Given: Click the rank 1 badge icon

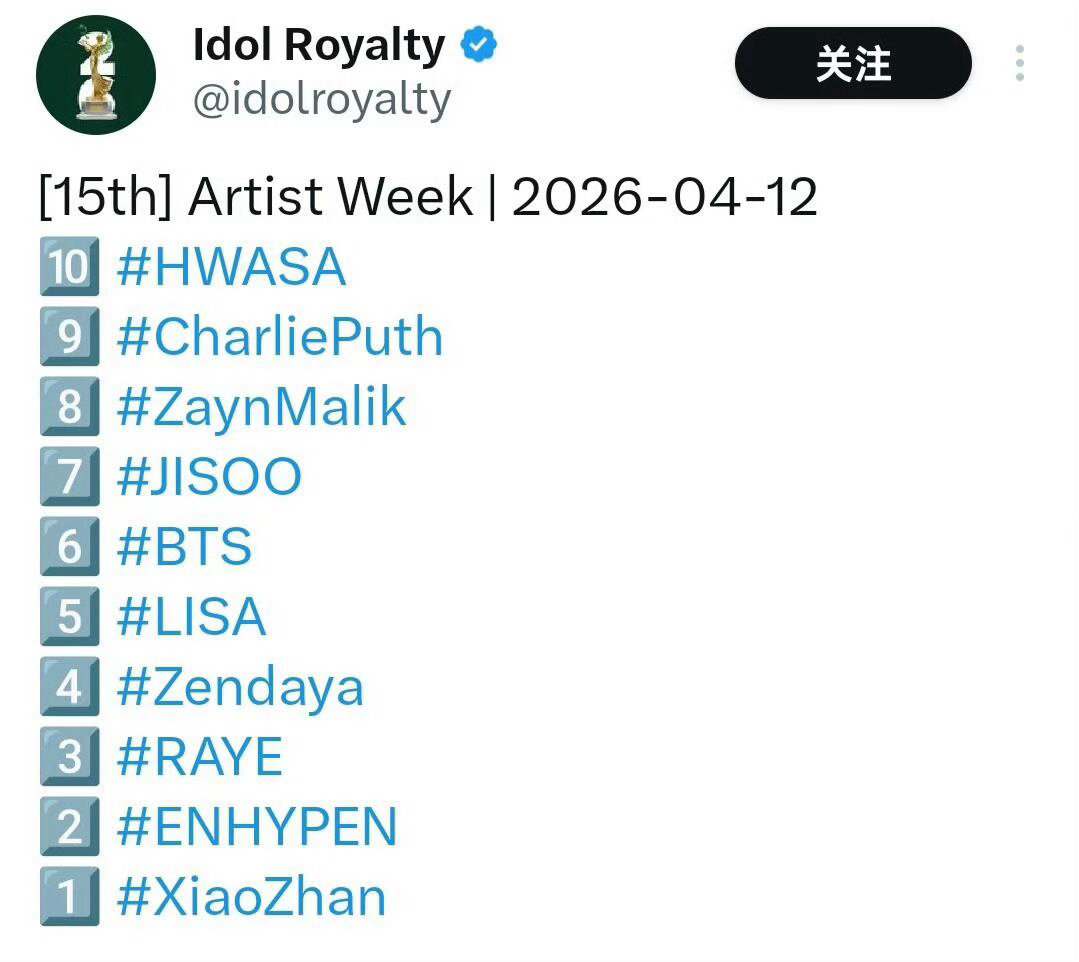Looking at the screenshot, I should [x=68, y=896].
